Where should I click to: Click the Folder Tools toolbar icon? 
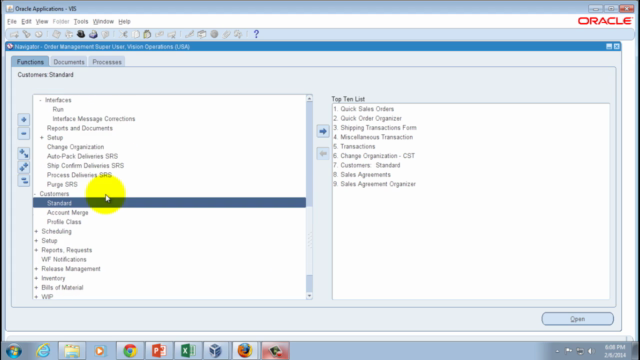click(x=238, y=34)
